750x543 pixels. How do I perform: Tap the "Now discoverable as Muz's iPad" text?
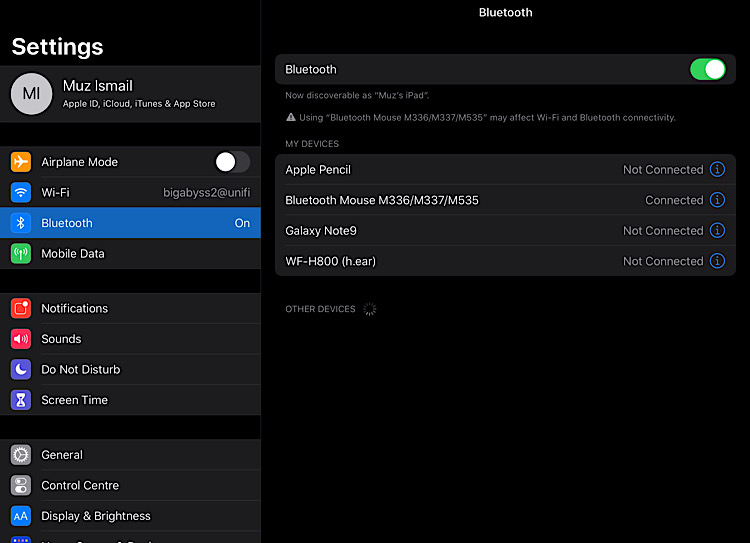click(x=357, y=95)
